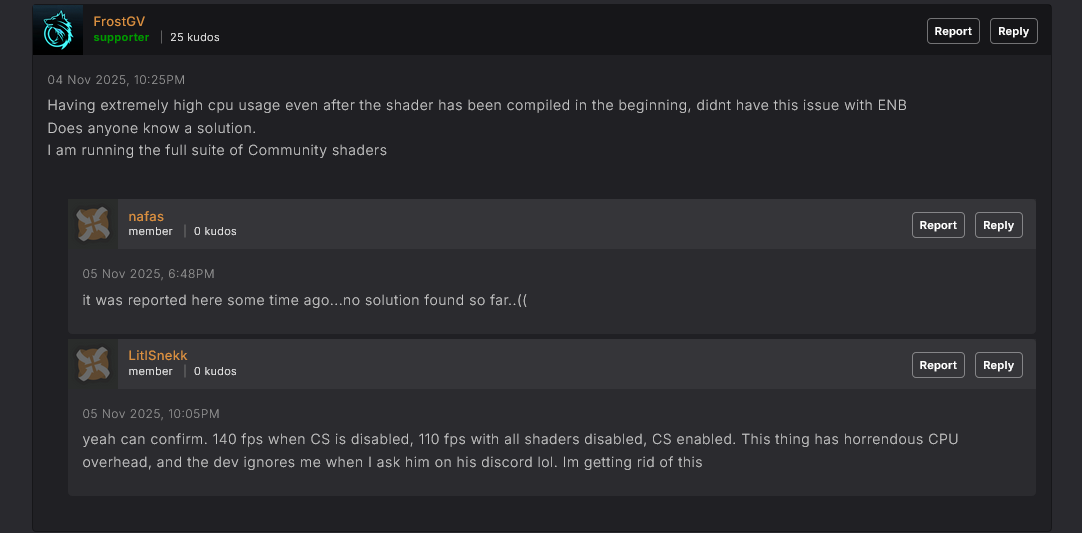
Task: Click the member label under LitlSnekk
Action: [150, 372]
